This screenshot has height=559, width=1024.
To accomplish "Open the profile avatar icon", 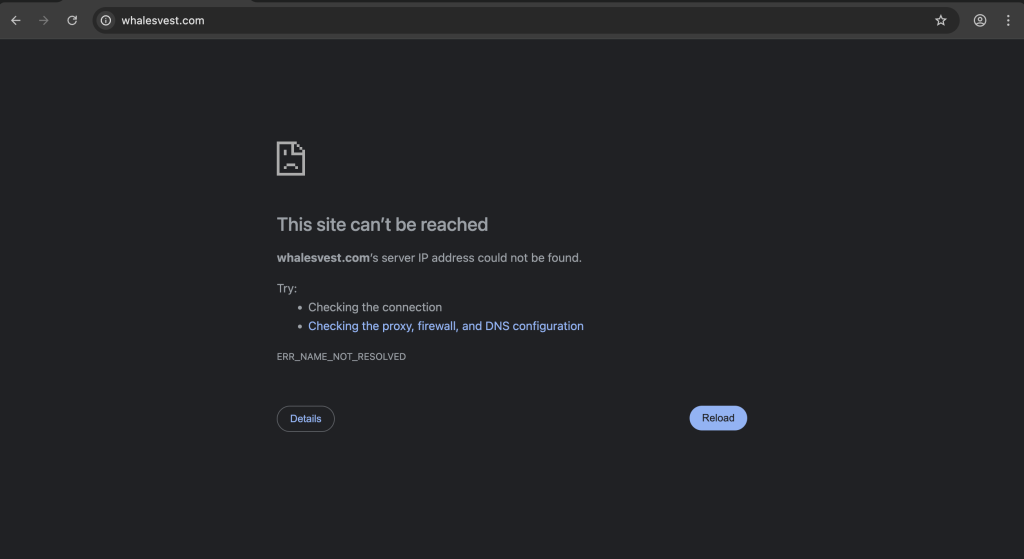I will (x=980, y=20).
